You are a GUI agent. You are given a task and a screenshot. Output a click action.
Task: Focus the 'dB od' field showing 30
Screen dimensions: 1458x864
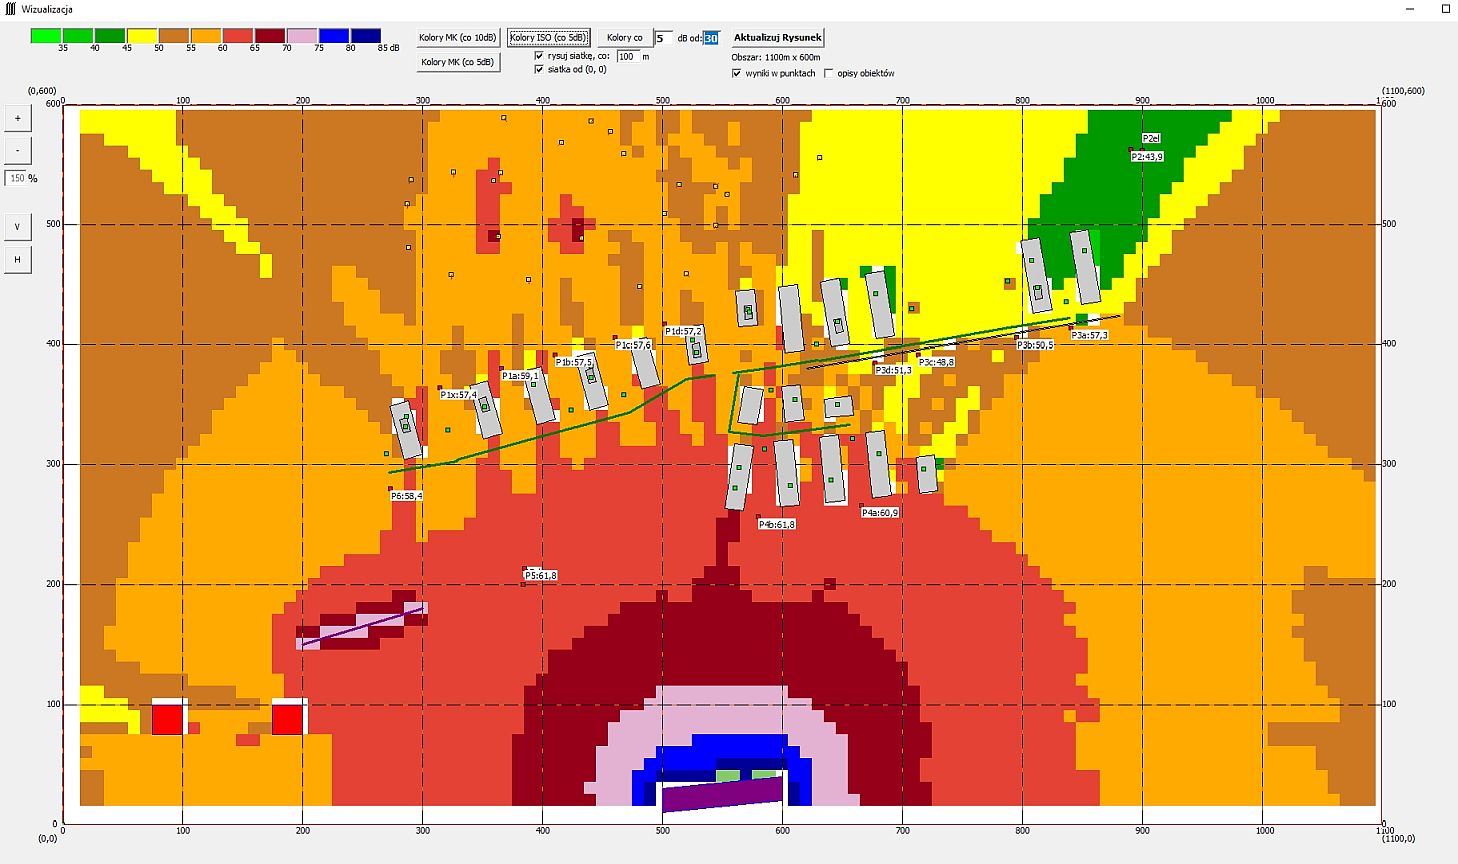(711, 38)
